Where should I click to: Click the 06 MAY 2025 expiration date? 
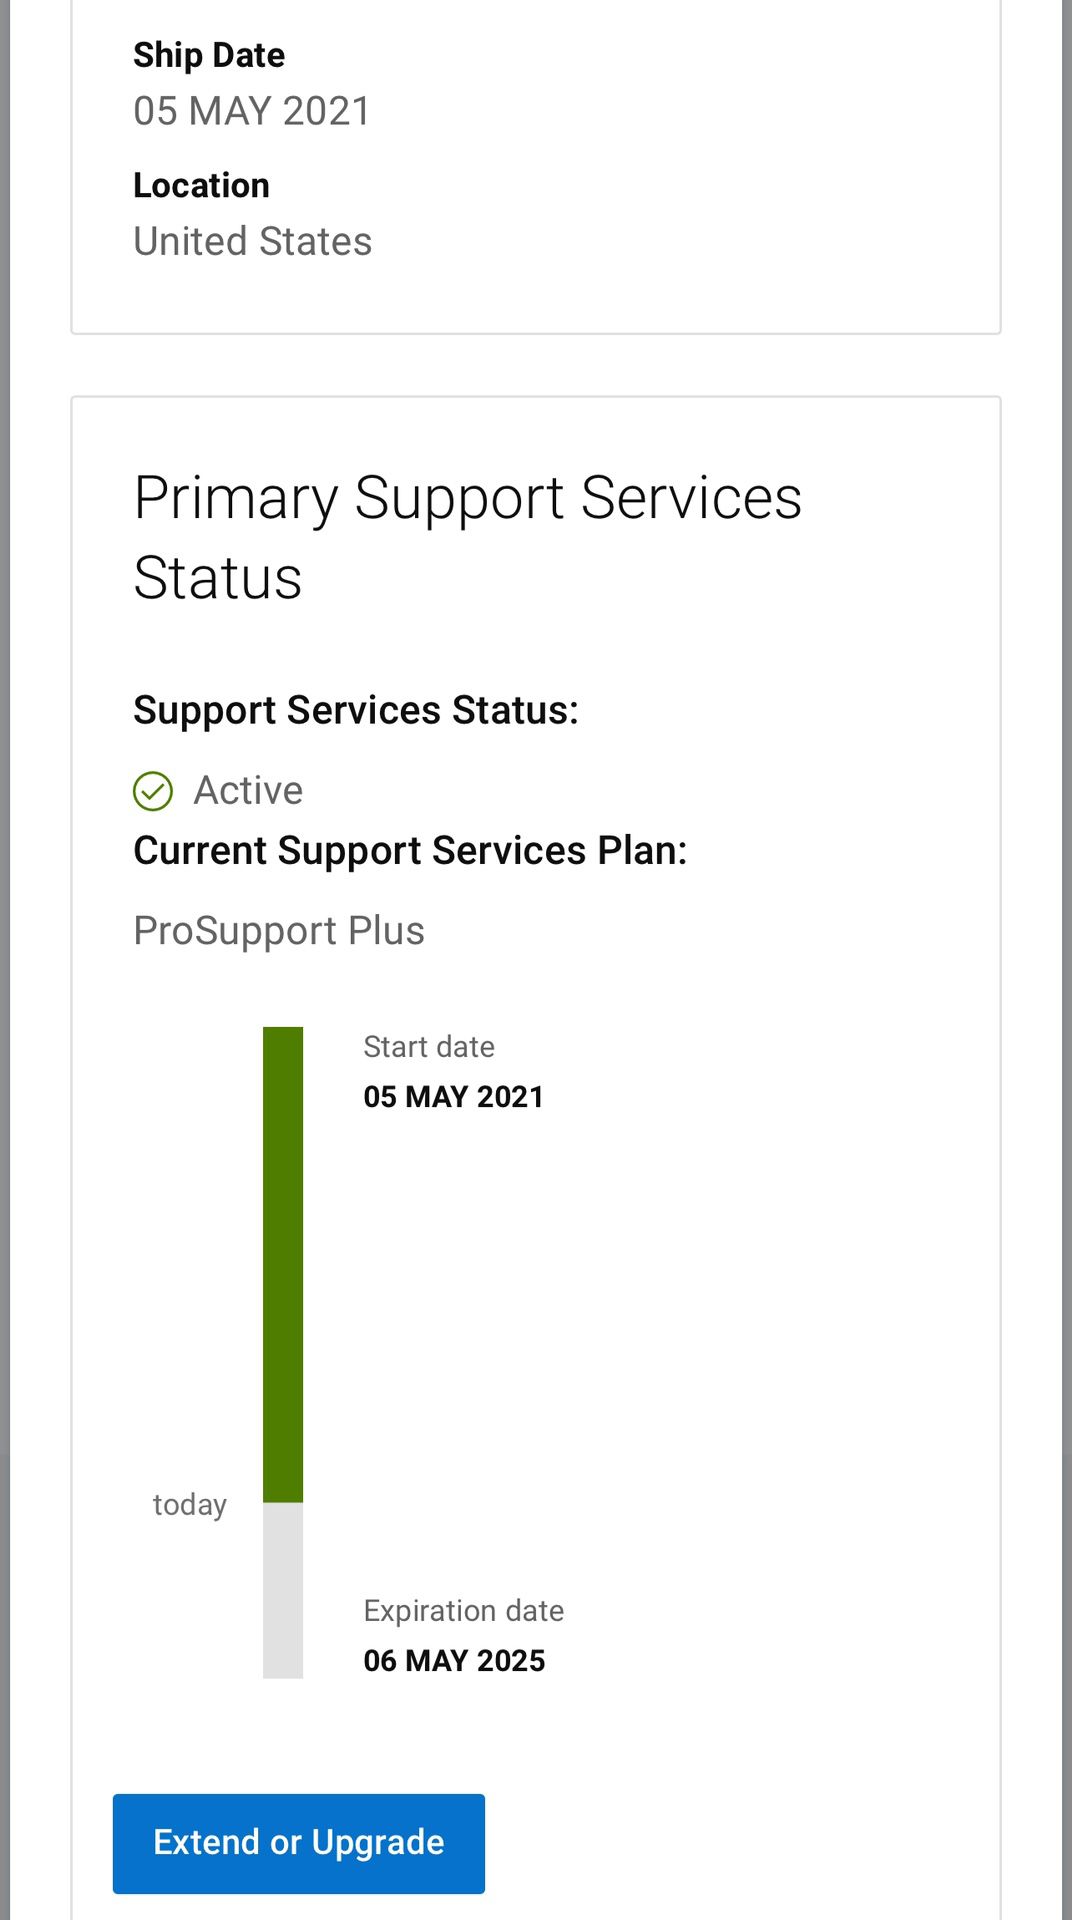click(454, 1661)
